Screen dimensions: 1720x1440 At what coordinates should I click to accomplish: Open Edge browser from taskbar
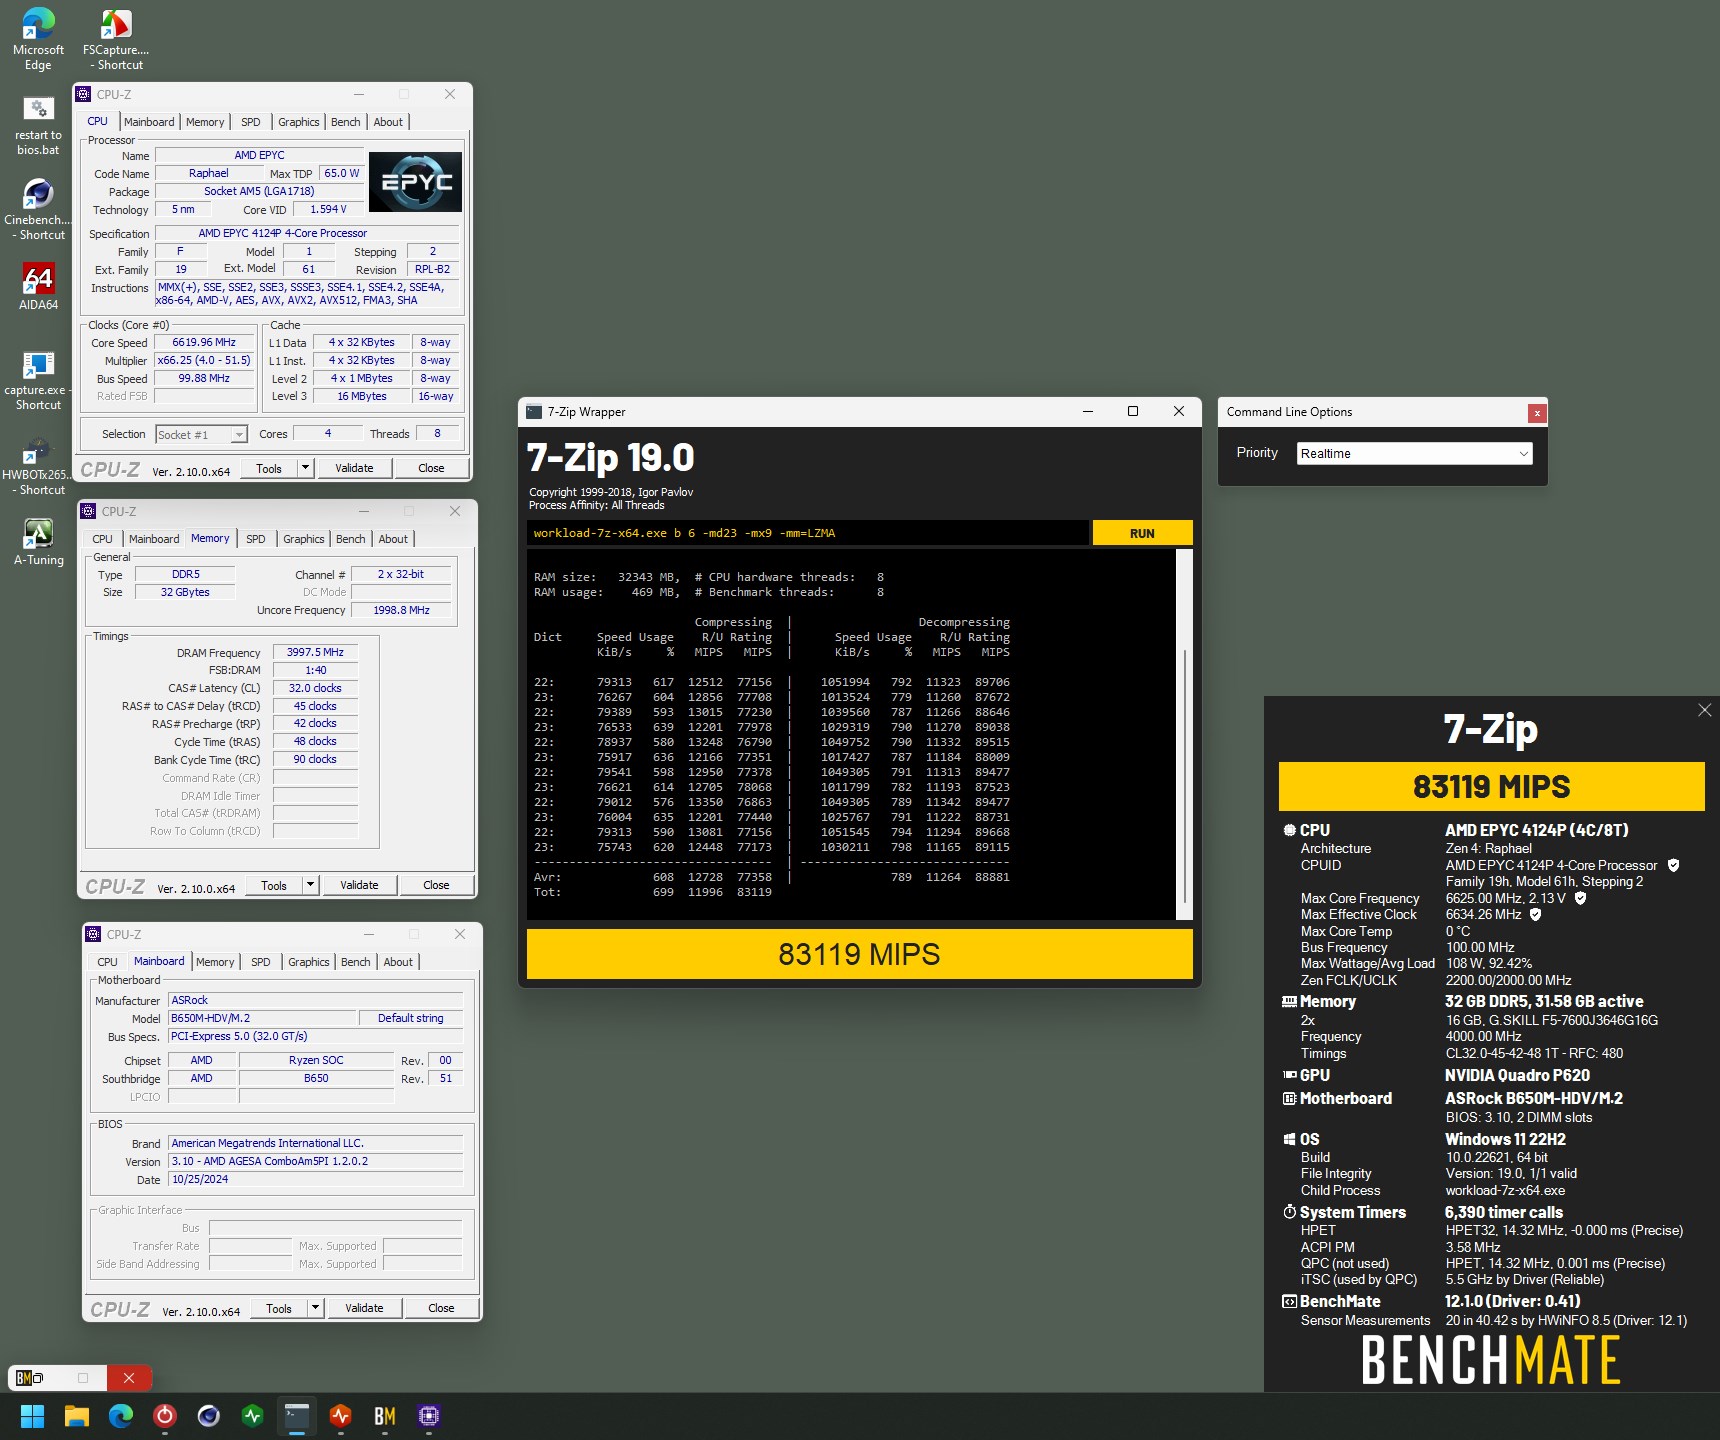pyautogui.click(x=121, y=1416)
